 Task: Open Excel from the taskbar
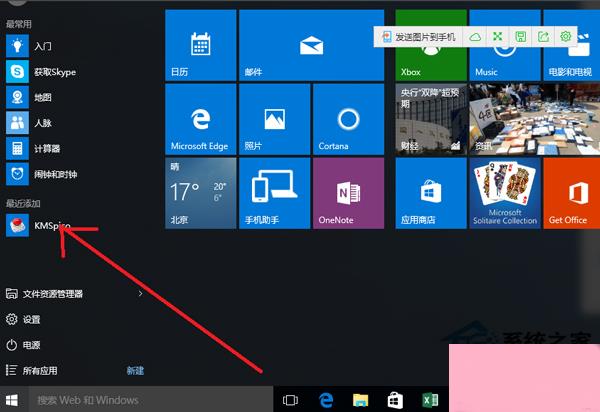point(430,400)
